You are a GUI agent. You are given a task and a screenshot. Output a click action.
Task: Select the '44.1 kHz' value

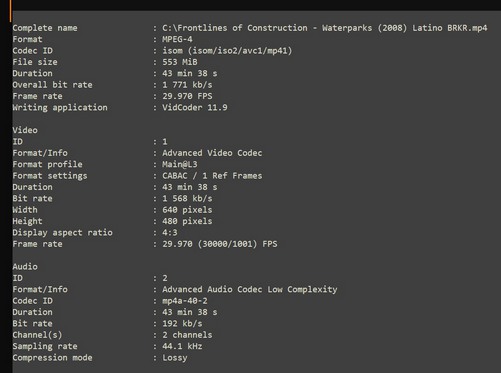coord(182,346)
